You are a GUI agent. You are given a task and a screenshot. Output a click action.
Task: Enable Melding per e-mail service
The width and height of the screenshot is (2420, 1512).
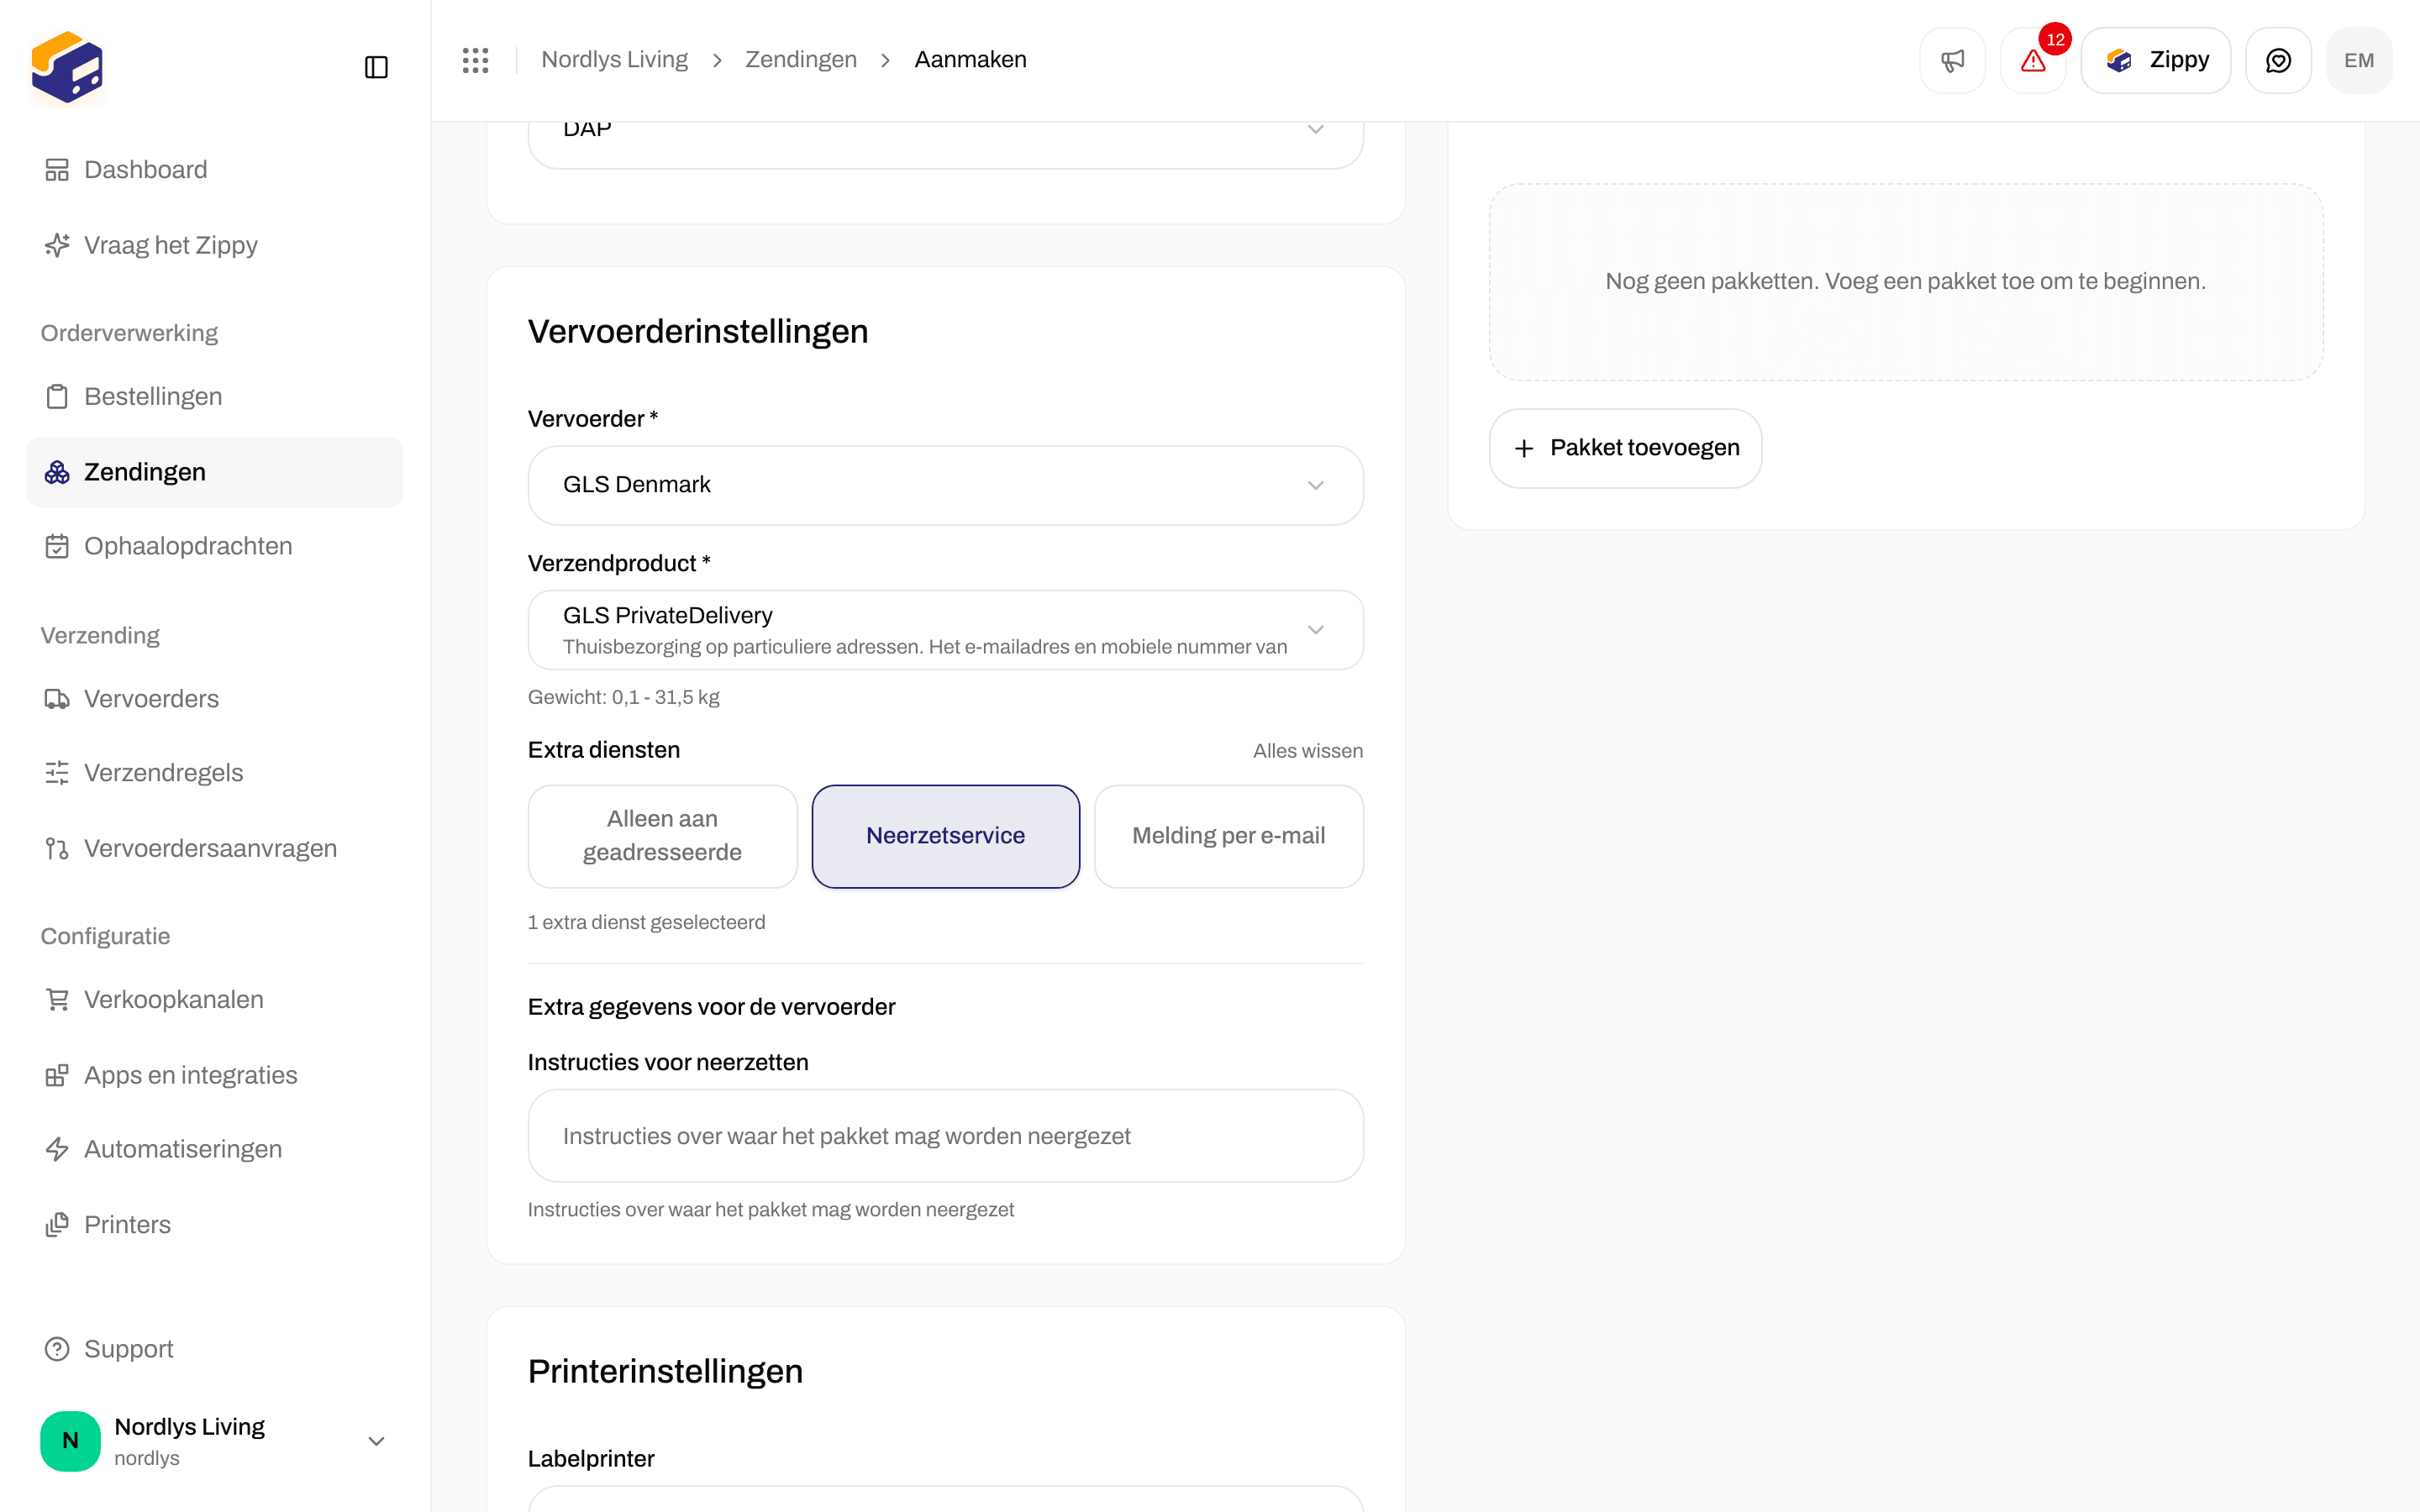pyautogui.click(x=1228, y=836)
